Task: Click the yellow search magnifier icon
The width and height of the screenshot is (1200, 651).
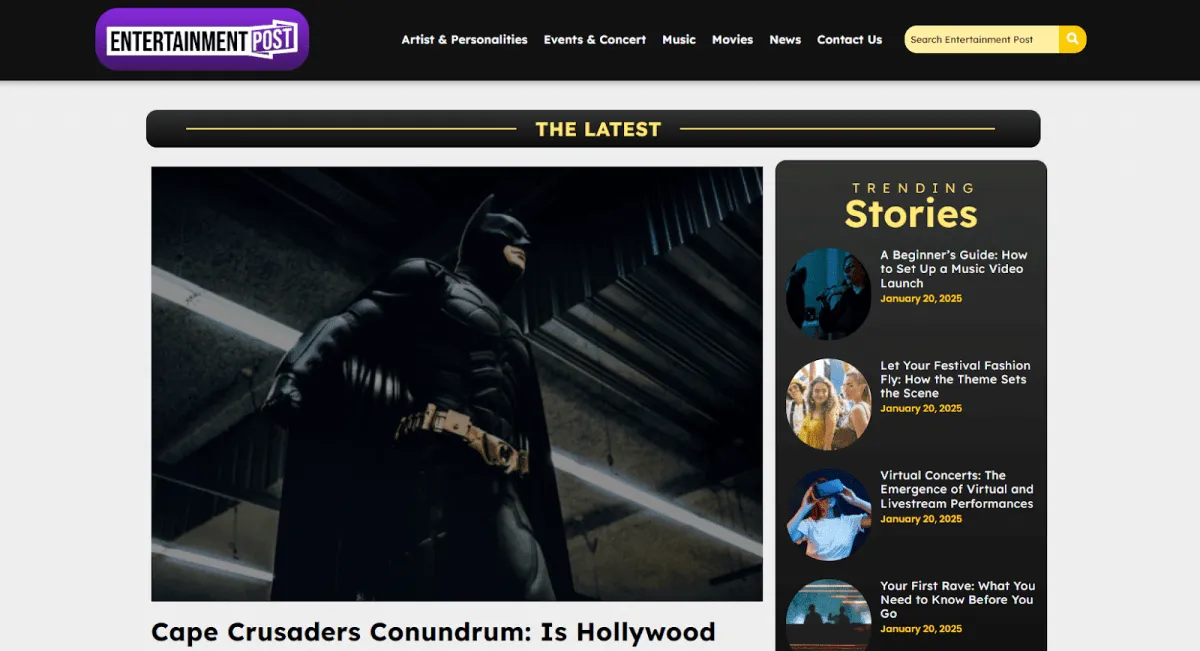Action: tap(1072, 39)
